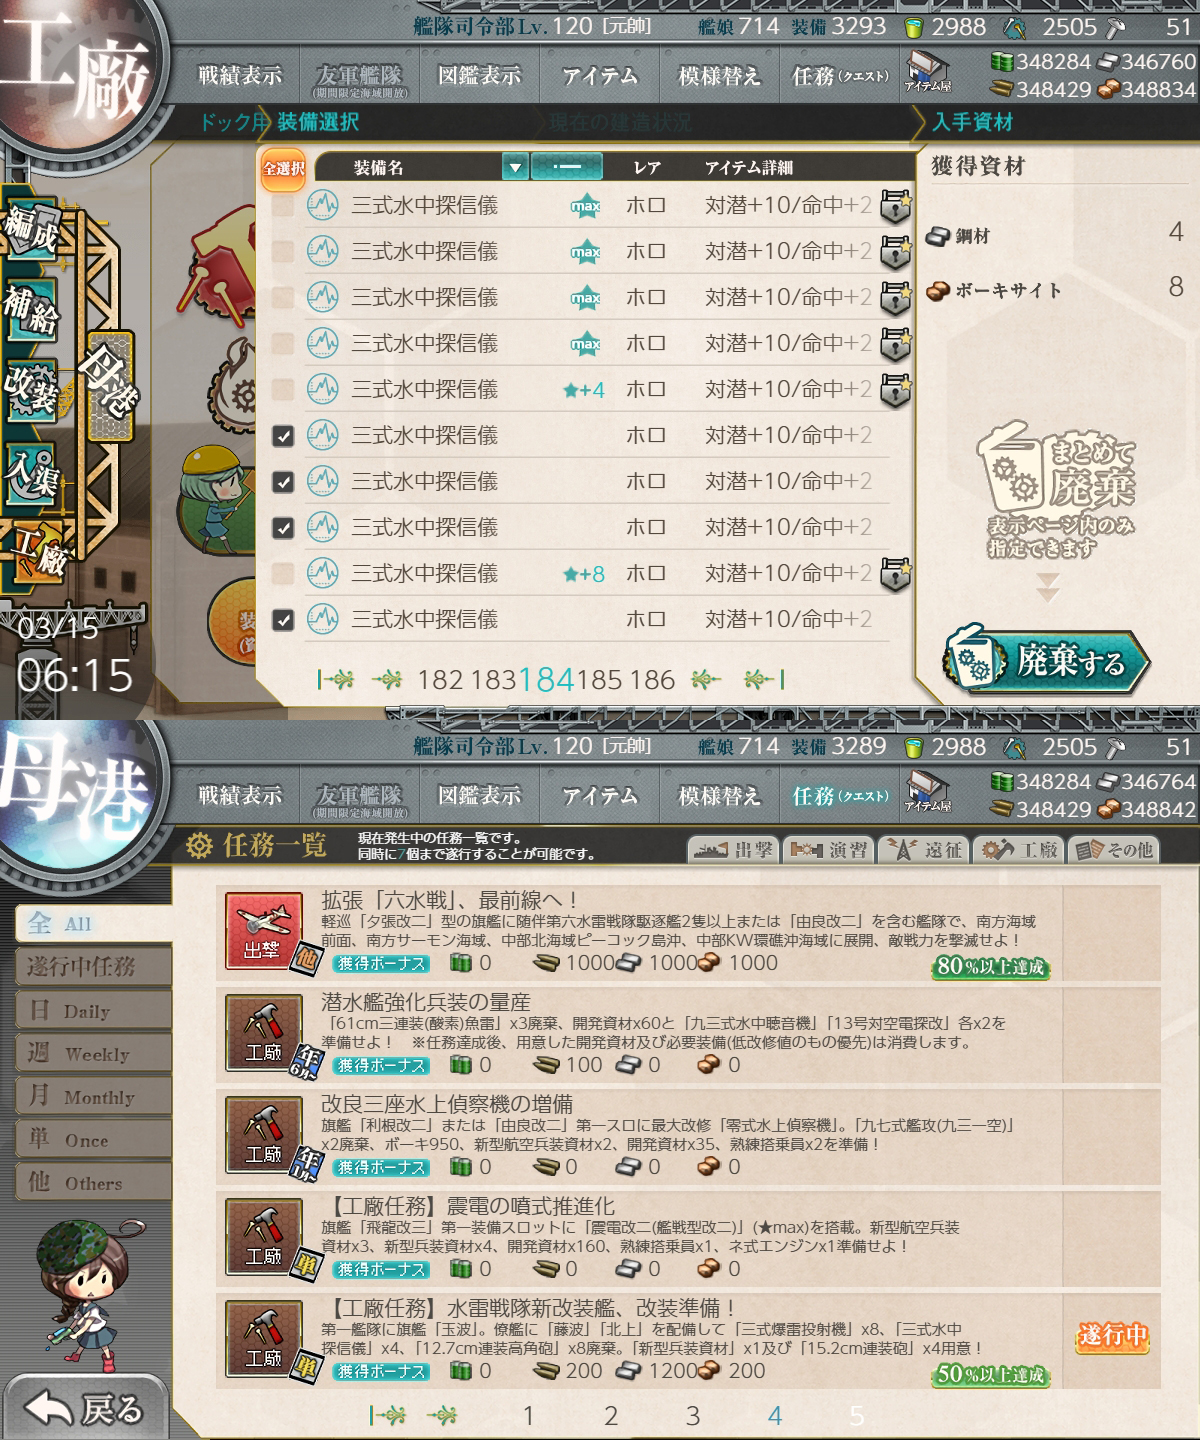This screenshot has height=1440, width=1200.
Task: Go to equipment list page 185
Action: pos(599,680)
